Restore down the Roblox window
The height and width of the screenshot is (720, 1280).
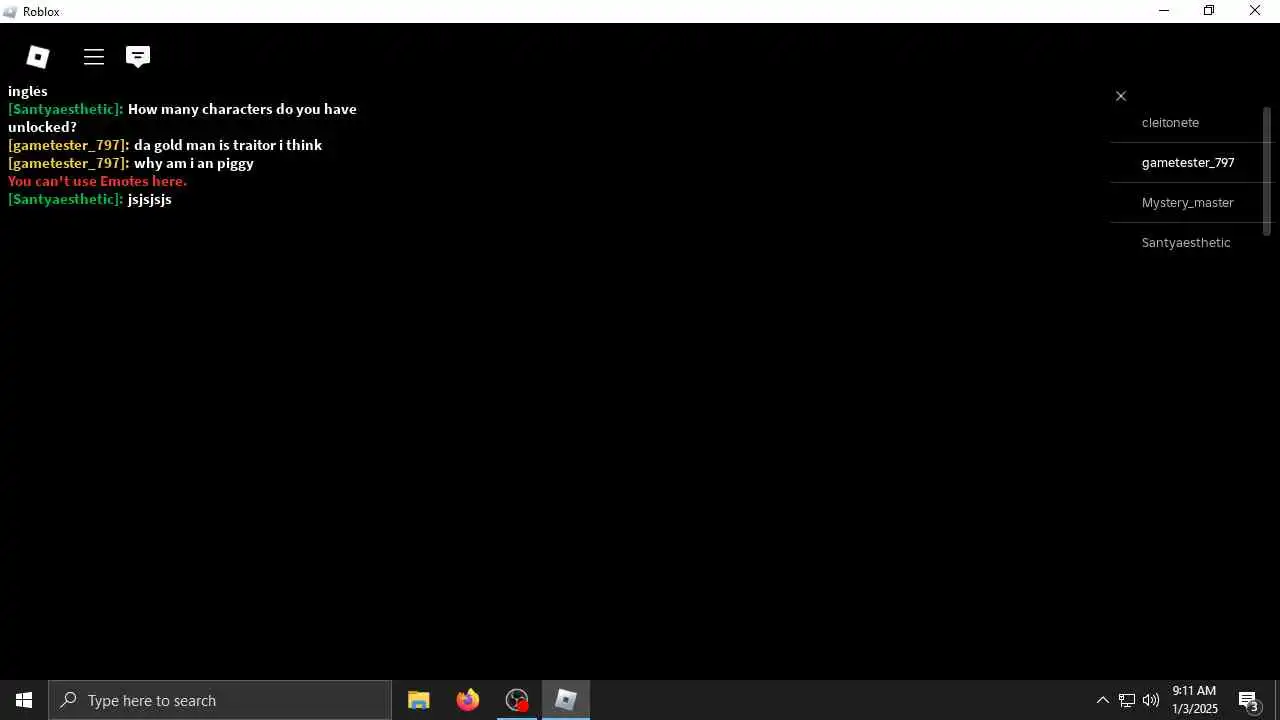pyautogui.click(x=1209, y=11)
